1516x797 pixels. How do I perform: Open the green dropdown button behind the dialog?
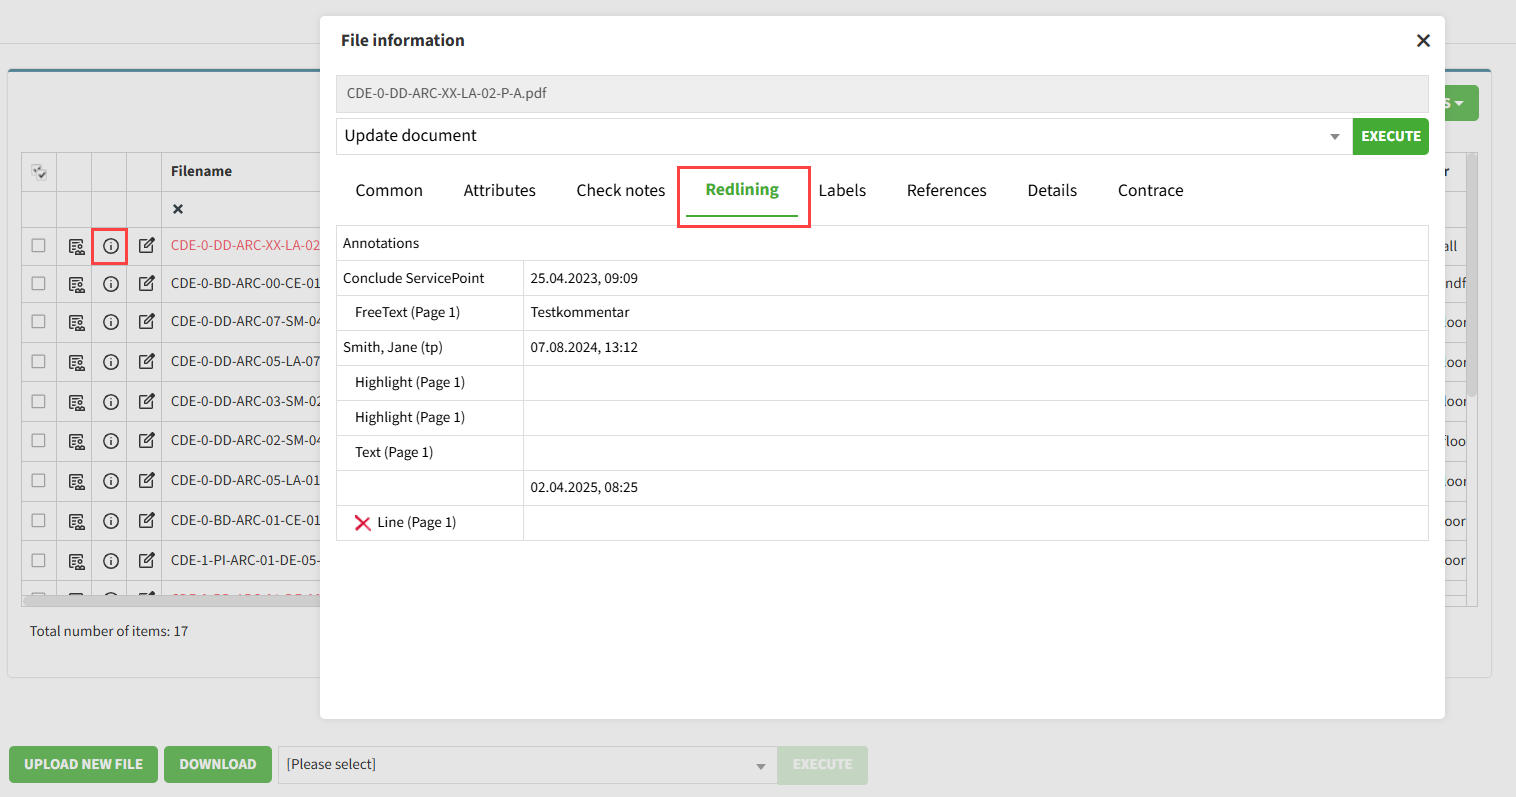(x=1460, y=103)
